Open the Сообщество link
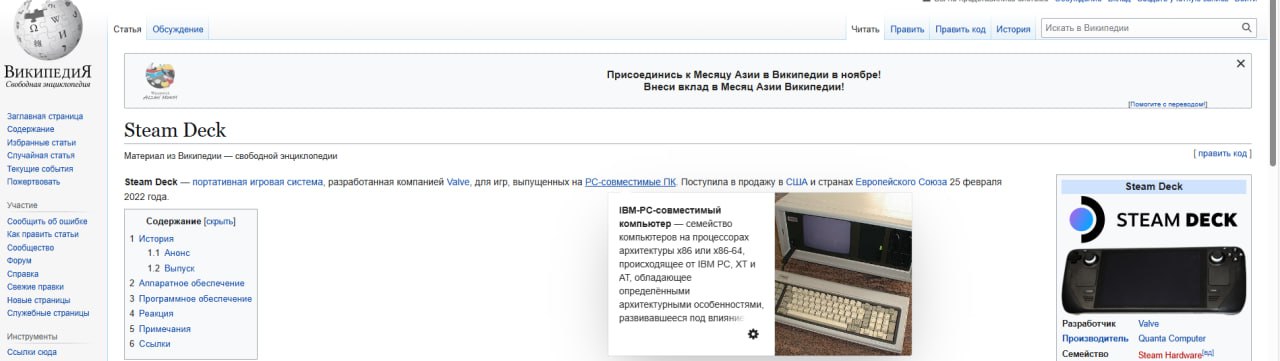 pyautogui.click(x=31, y=247)
